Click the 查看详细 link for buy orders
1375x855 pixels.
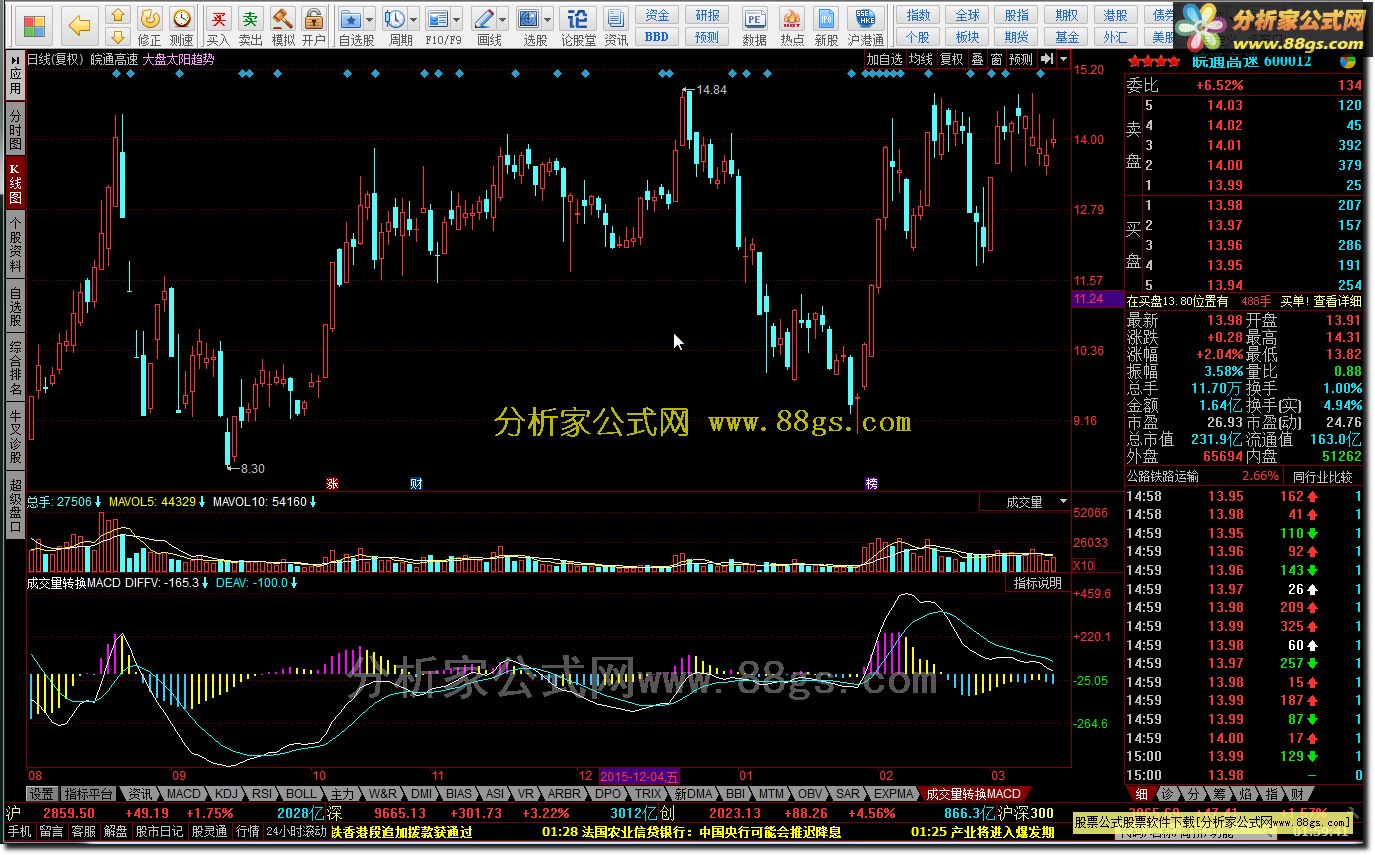(1337, 301)
